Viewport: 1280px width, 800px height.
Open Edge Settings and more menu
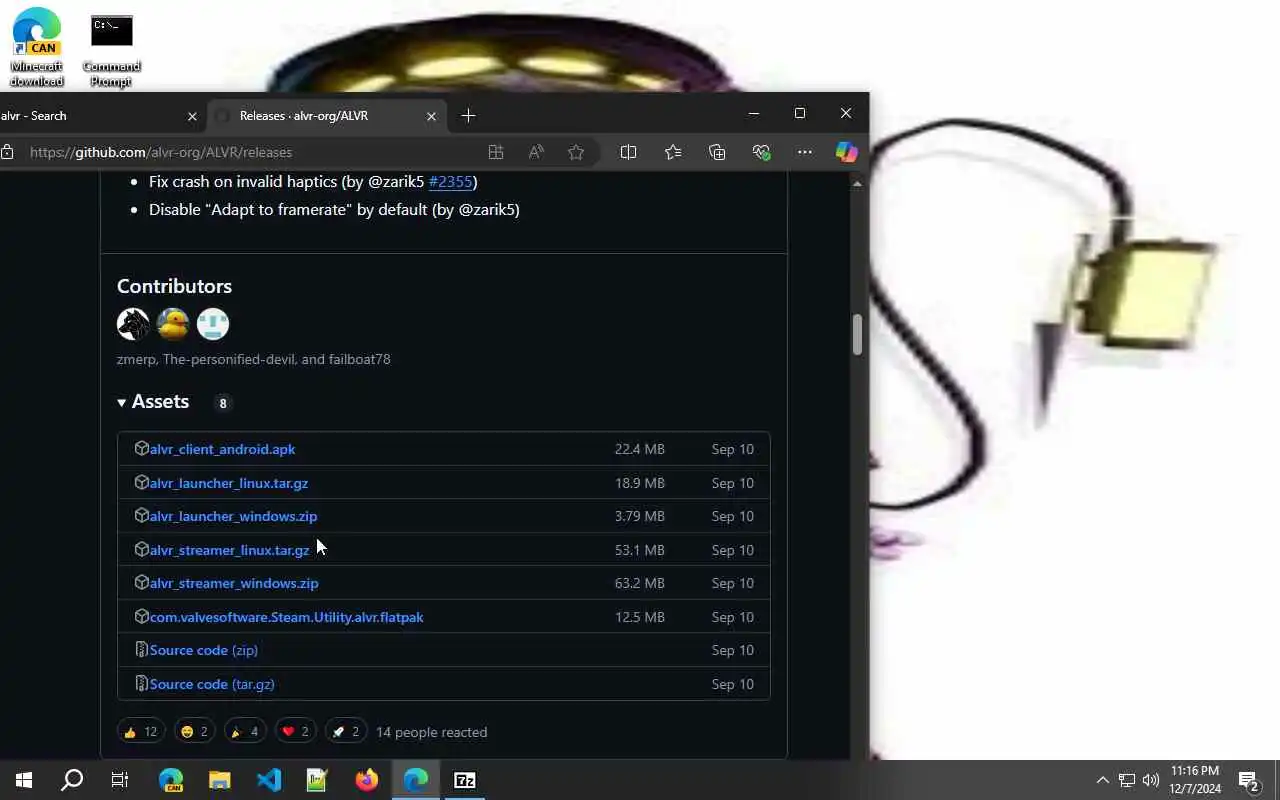pos(805,152)
